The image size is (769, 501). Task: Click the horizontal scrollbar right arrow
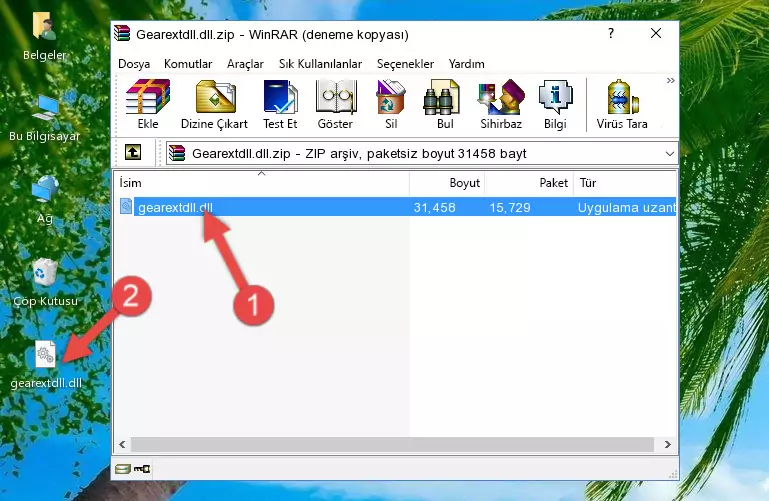[667, 445]
